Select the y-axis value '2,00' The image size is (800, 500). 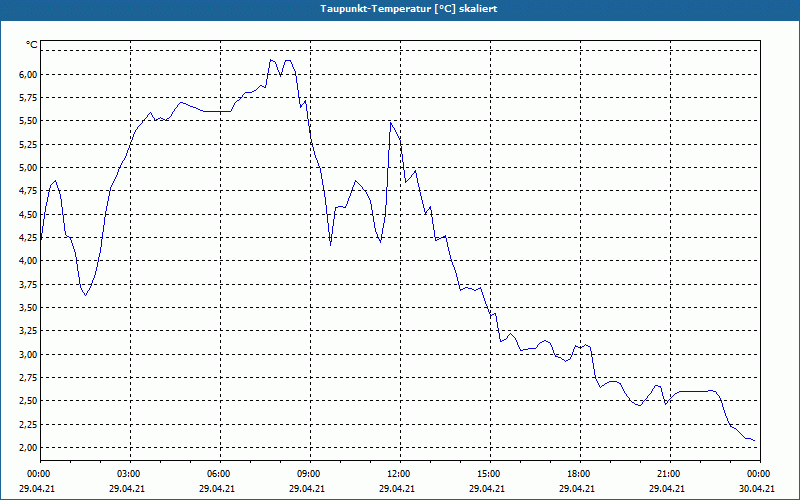(29, 447)
